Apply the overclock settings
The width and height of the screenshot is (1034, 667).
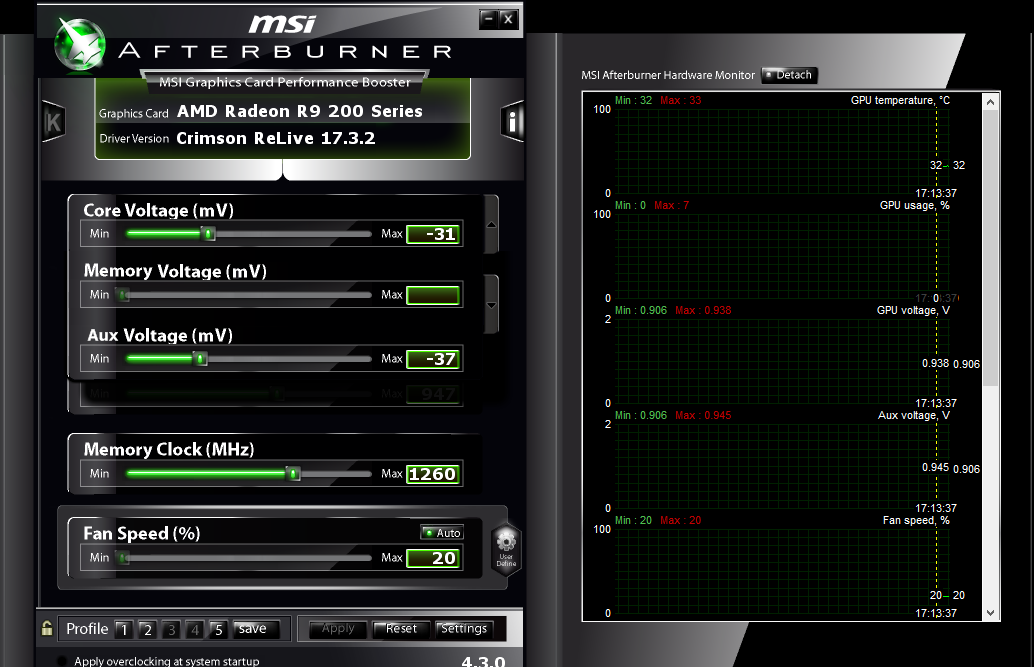click(x=338, y=629)
